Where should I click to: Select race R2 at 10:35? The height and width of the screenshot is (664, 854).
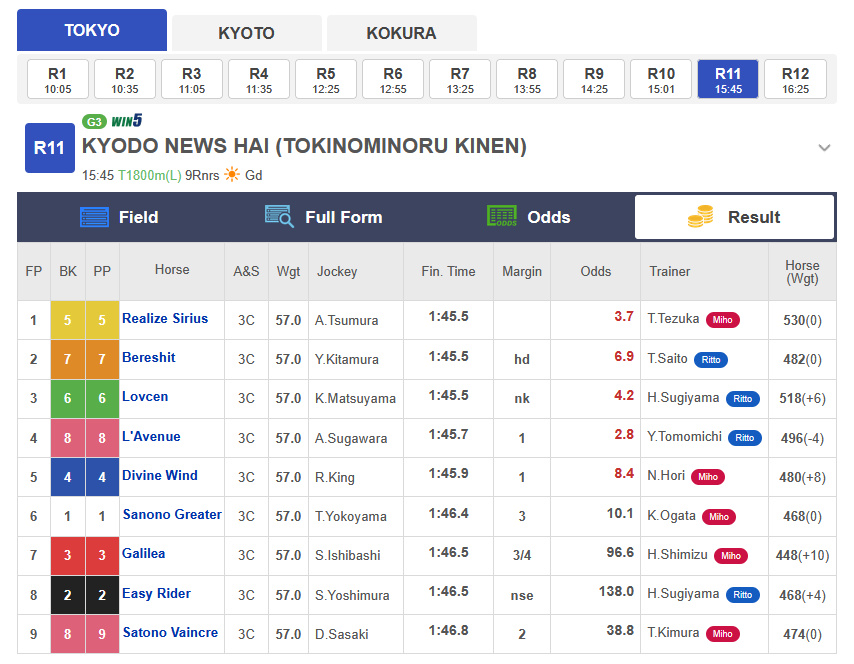(125, 80)
